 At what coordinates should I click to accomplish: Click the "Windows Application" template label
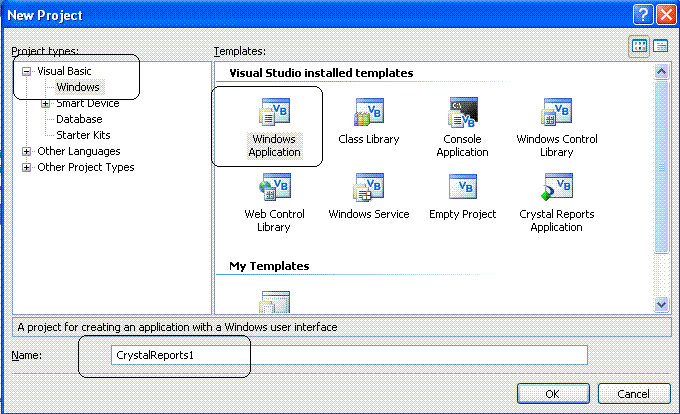274,146
